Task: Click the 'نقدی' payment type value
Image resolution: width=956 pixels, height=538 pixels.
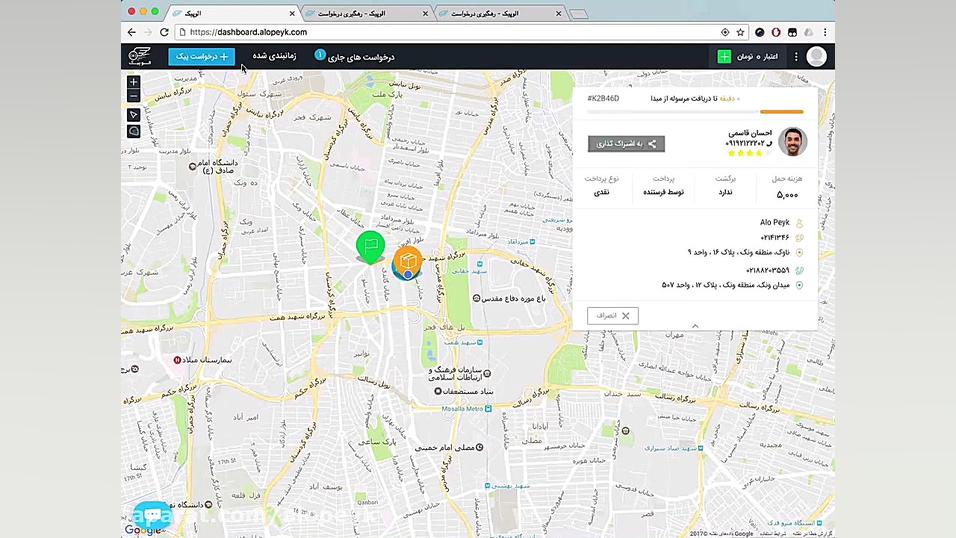Action: pos(601,192)
